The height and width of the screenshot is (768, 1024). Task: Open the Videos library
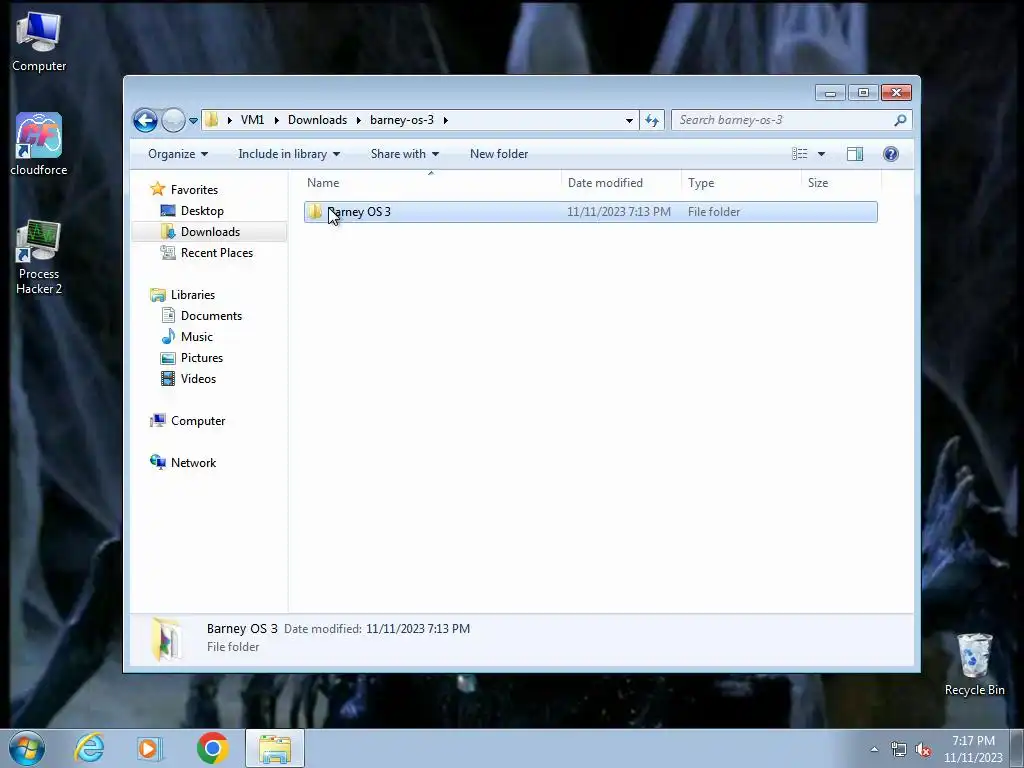point(198,378)
